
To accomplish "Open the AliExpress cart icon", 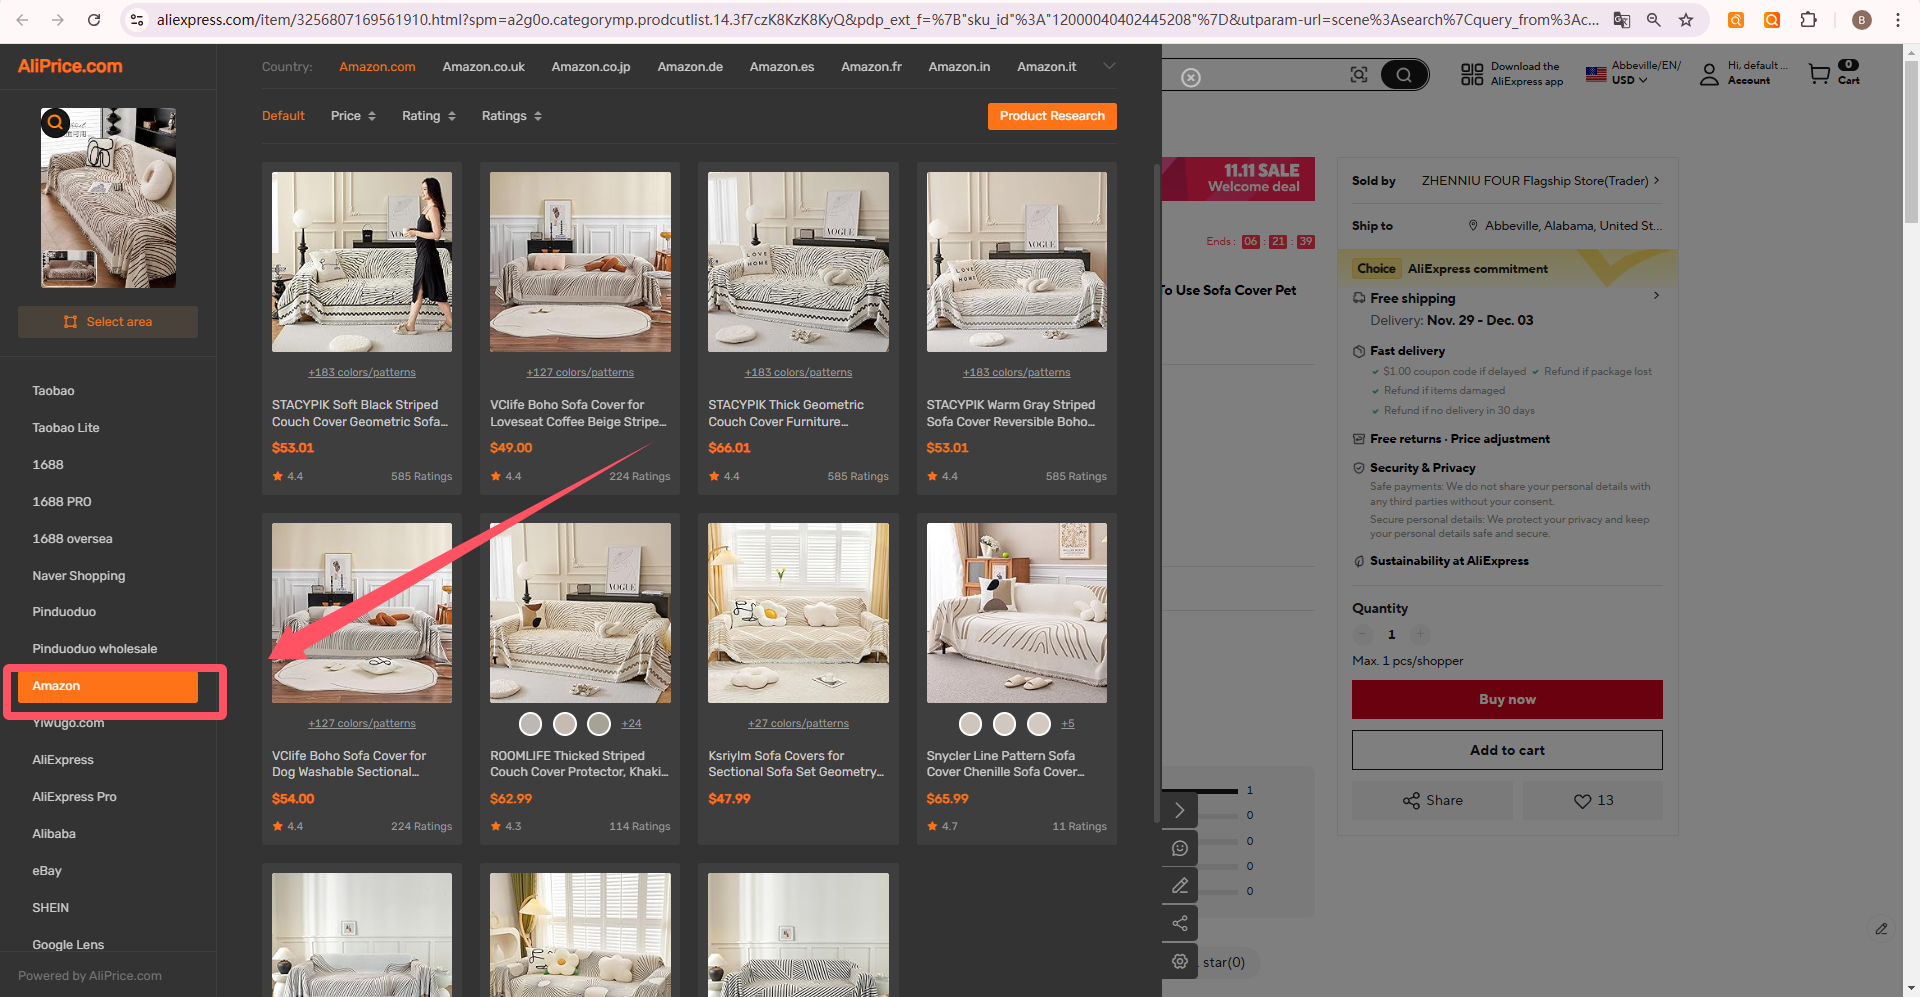I will [x=1820, y=74].
